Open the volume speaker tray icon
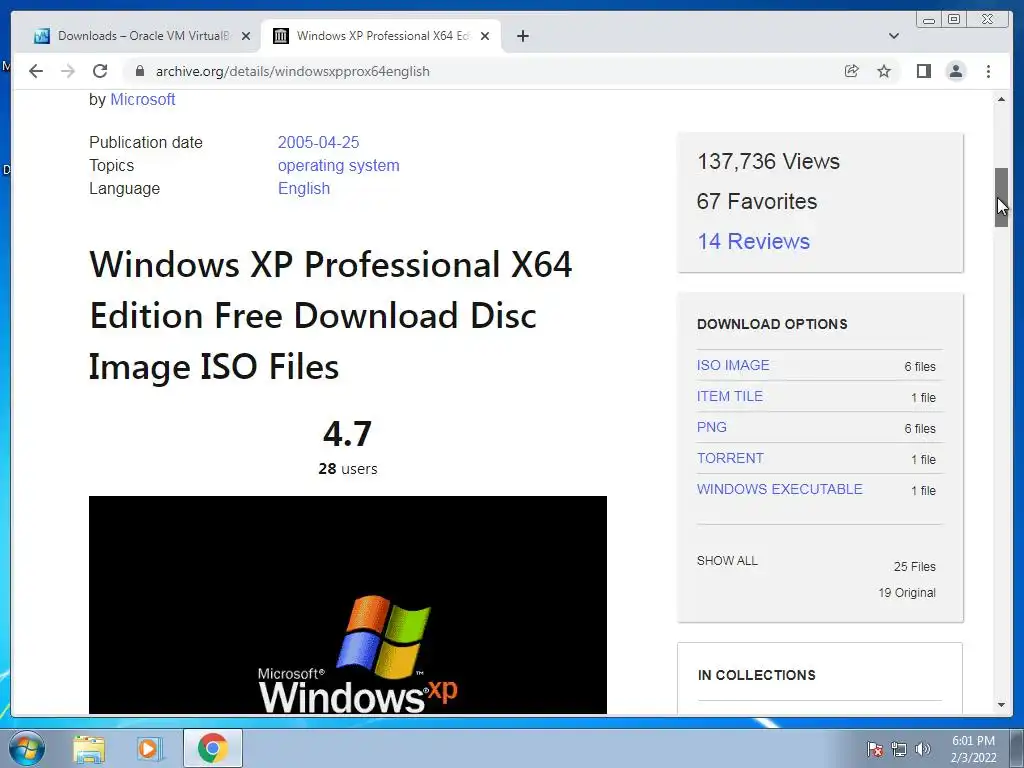 click(922, 749)
